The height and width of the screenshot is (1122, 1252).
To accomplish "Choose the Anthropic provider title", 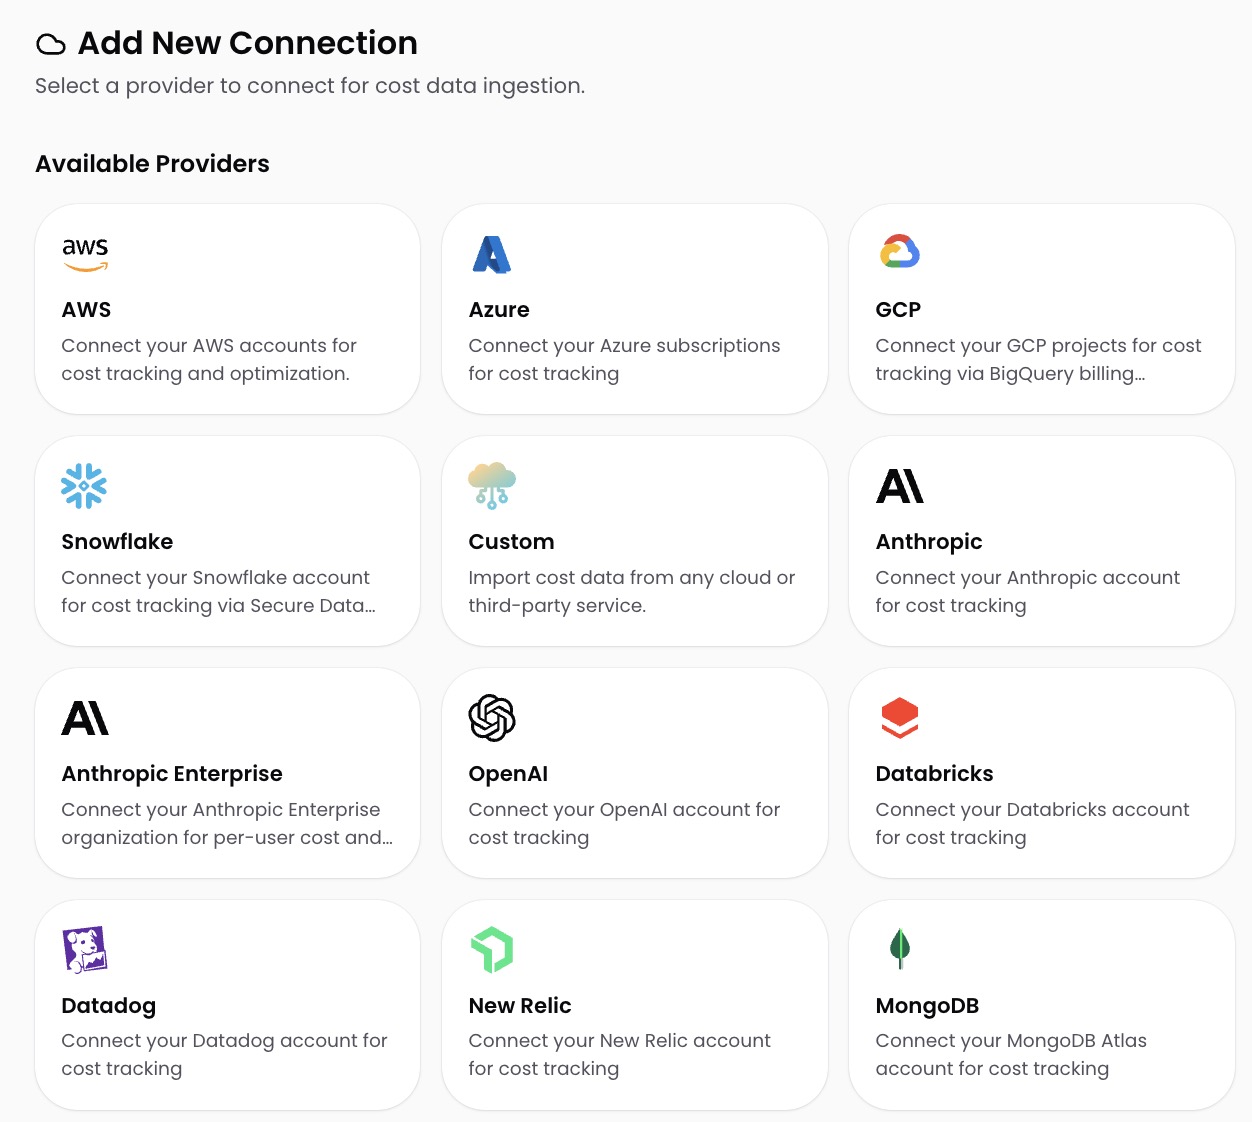I will (x=929, y=542).
